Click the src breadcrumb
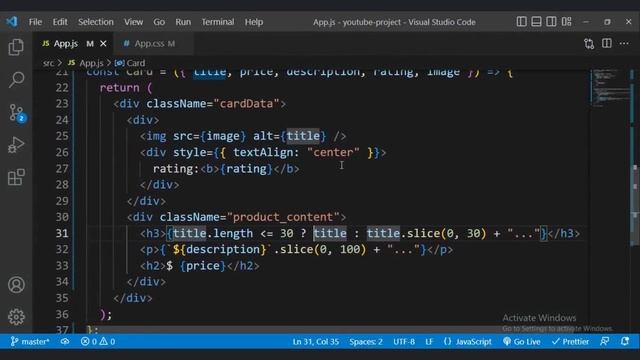The width and height of the screenshot is (640, 360). (48, 63)
